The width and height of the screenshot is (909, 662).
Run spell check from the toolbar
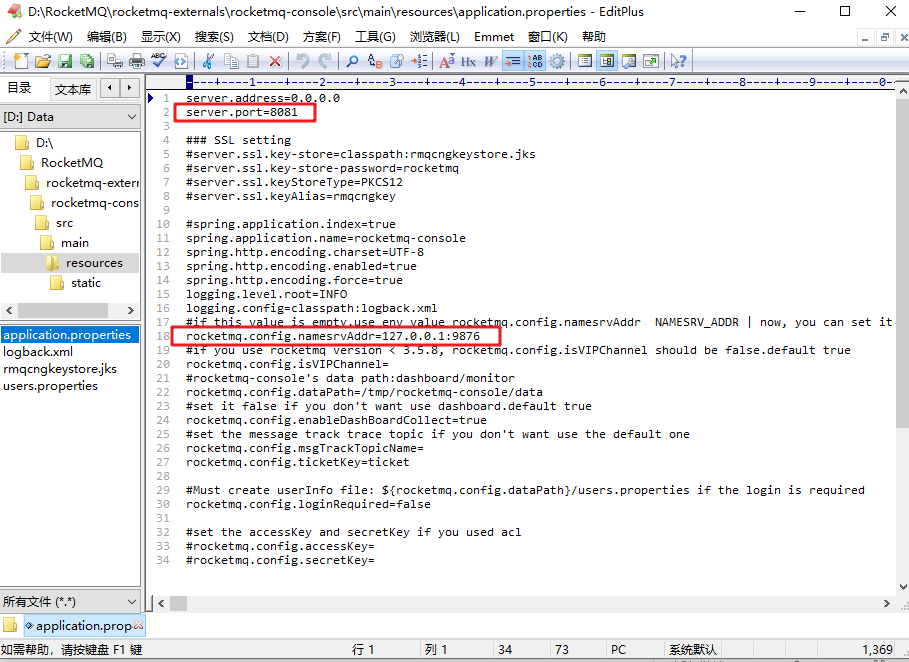[x=158, y=61]
